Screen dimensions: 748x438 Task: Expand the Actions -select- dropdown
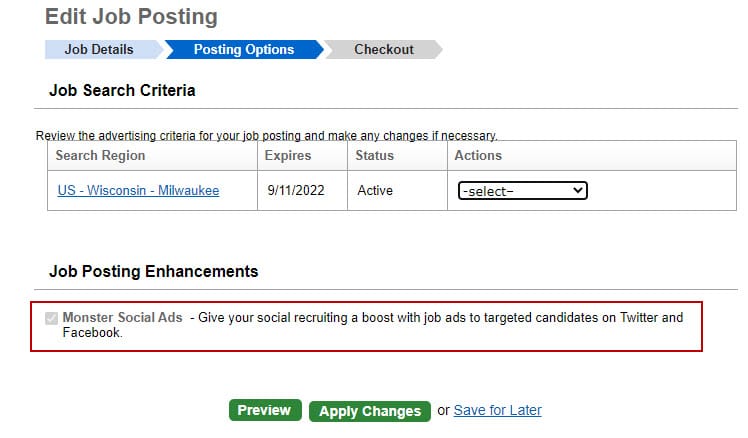522,191
